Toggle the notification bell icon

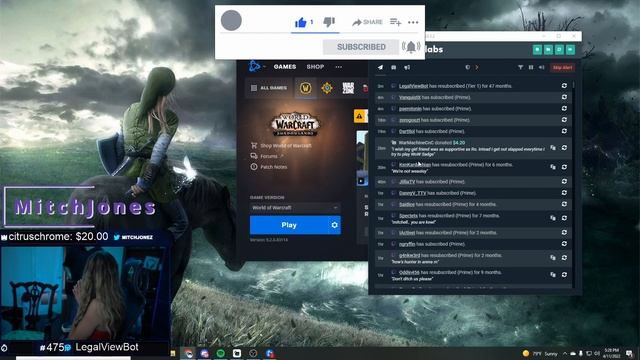[x=411, y=47]
